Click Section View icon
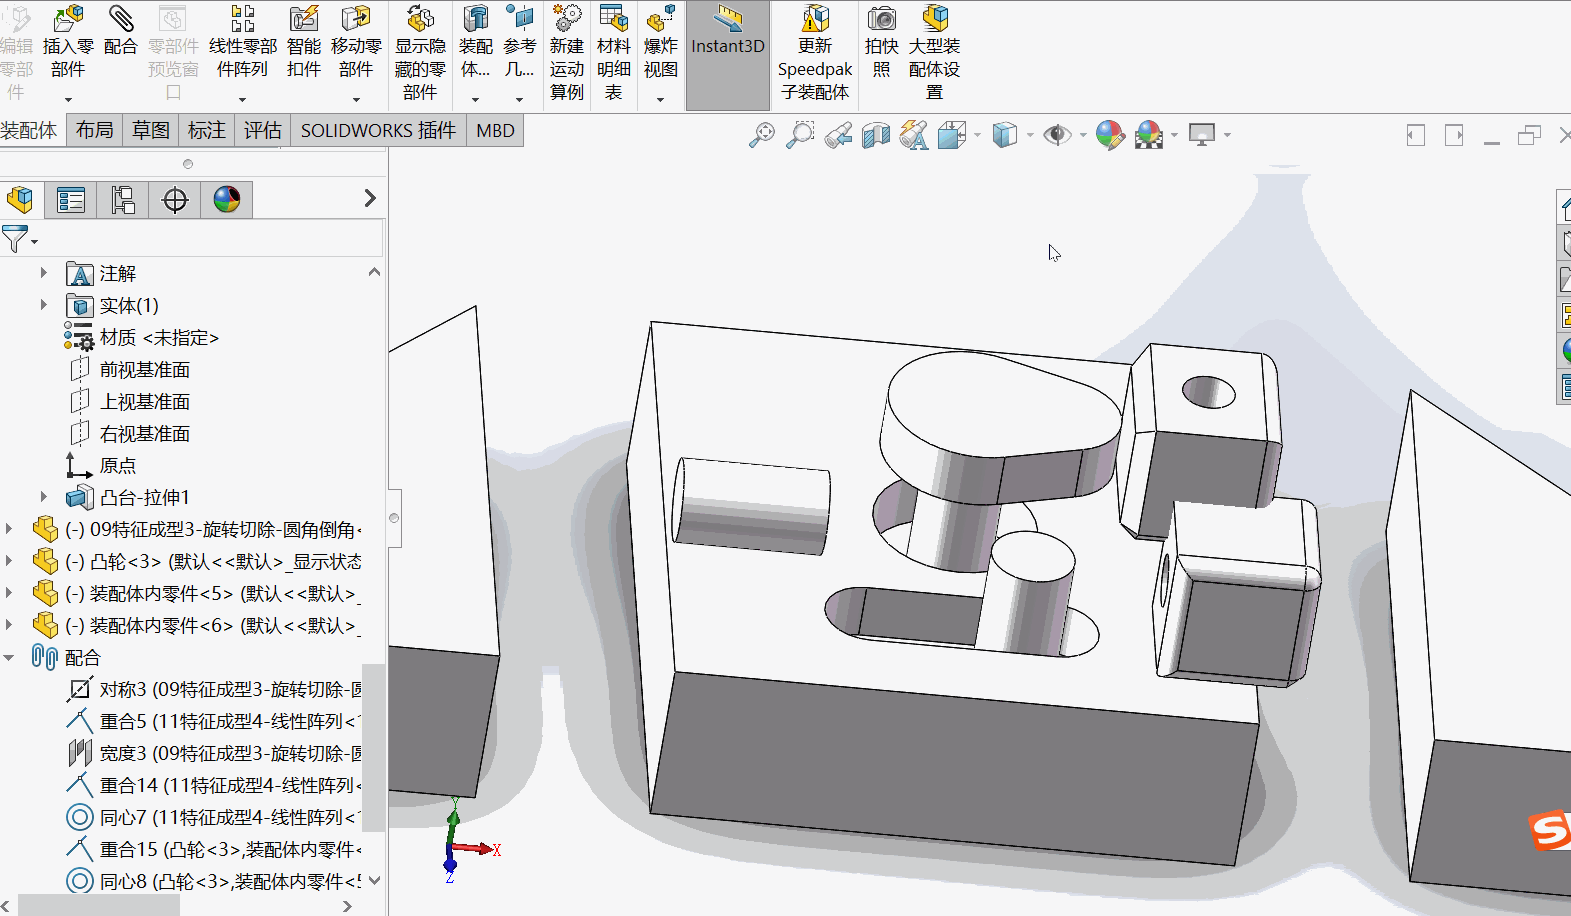This screenshot has height=916, width=1571. coord(876,134)
